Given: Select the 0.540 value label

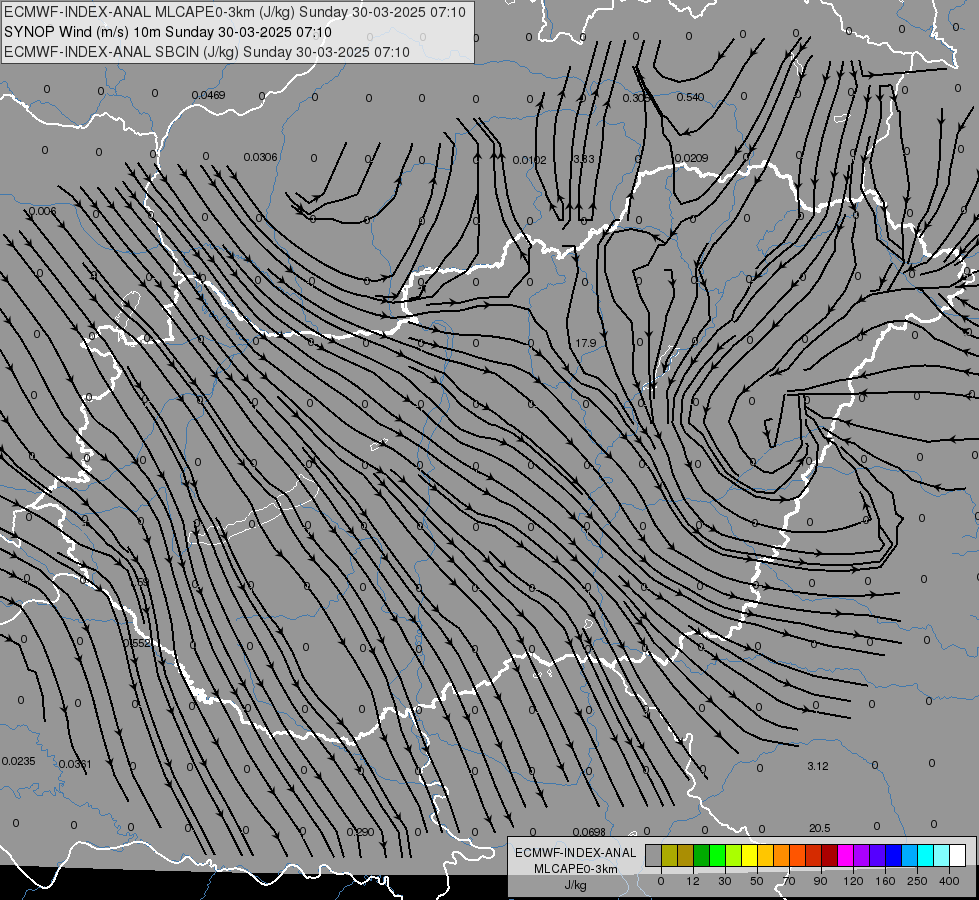Looking at the screenshot, I should (690, 97).
